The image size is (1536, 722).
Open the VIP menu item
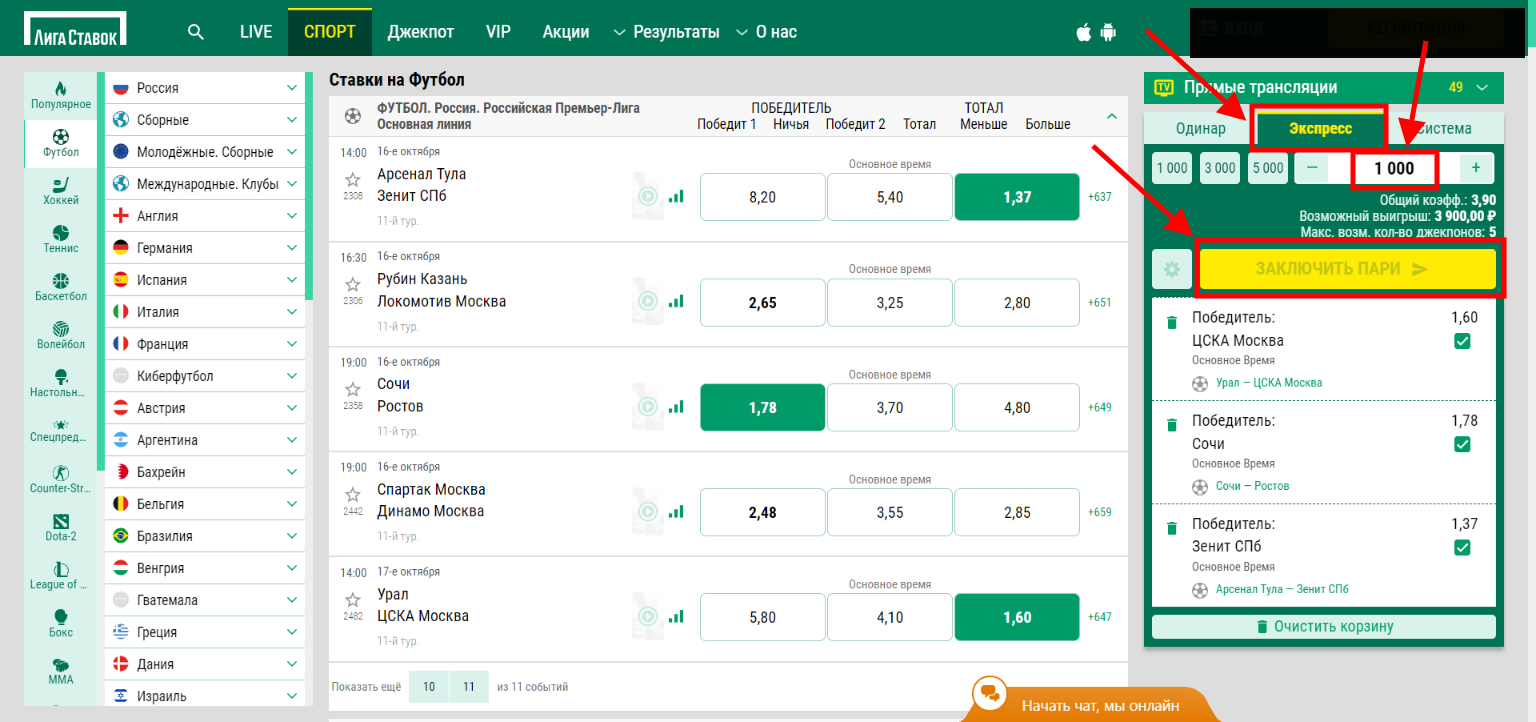(498, 32)
